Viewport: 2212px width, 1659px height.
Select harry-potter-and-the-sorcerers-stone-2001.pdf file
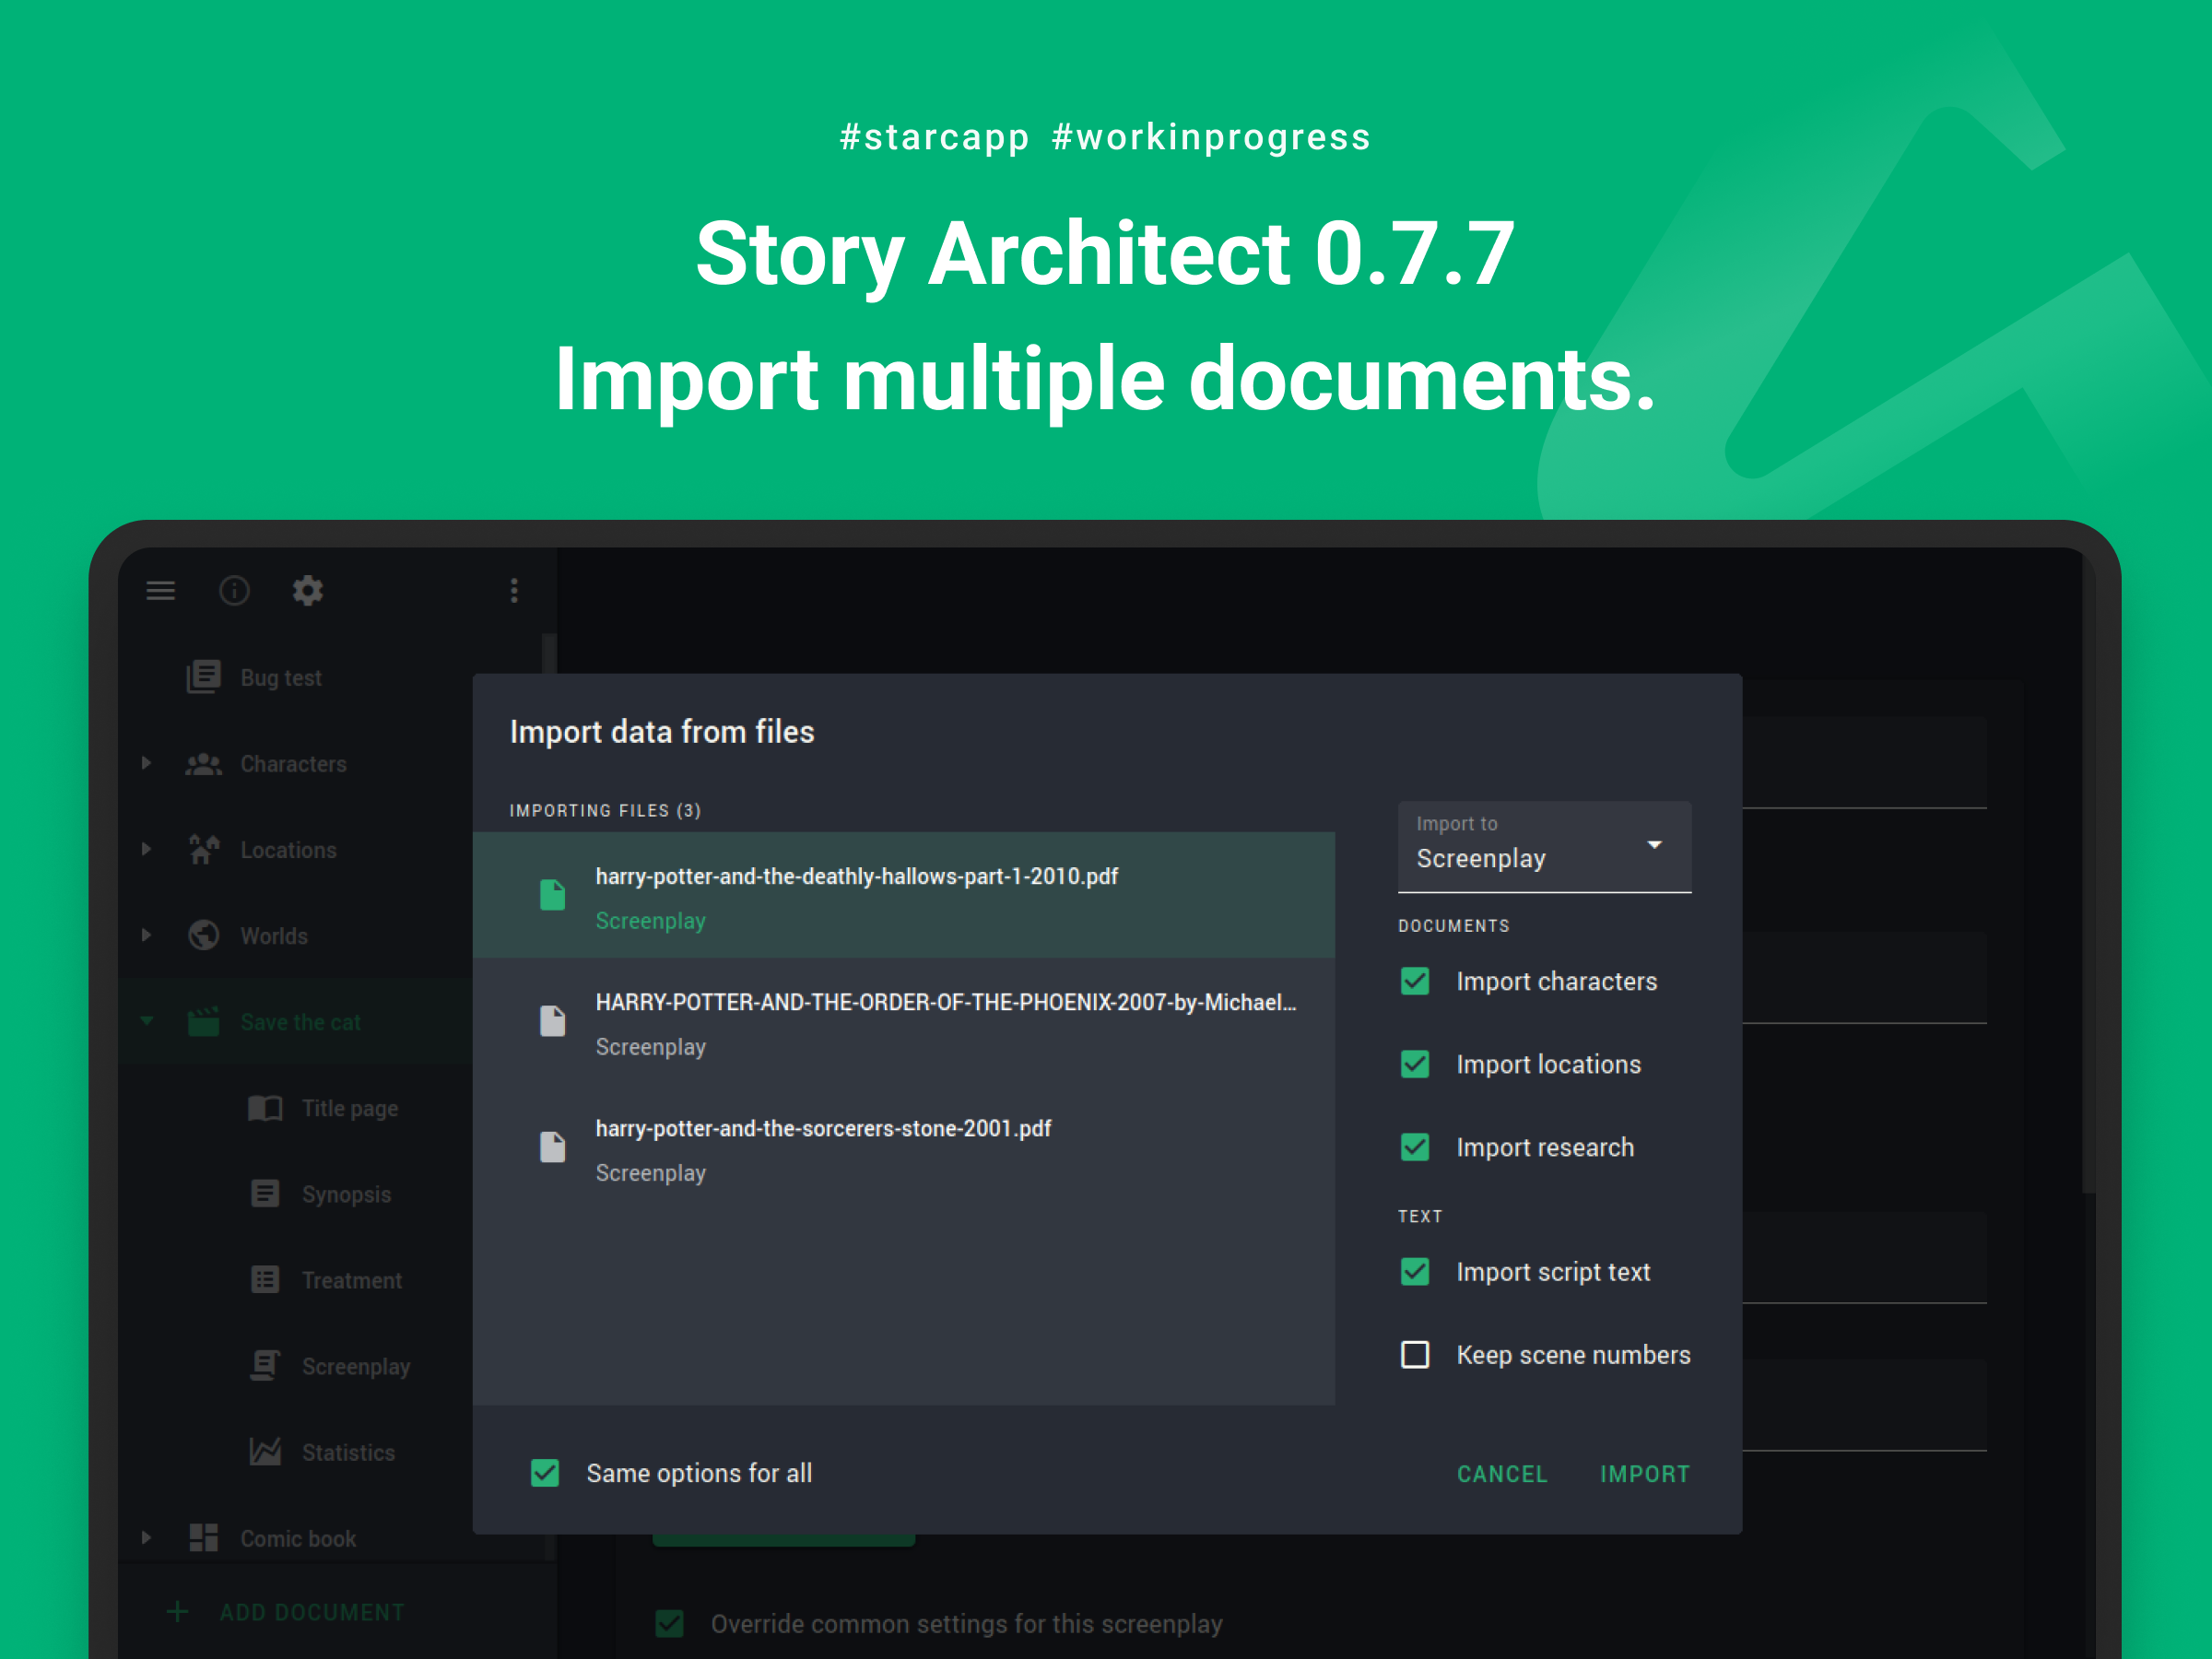[904, 1149]
